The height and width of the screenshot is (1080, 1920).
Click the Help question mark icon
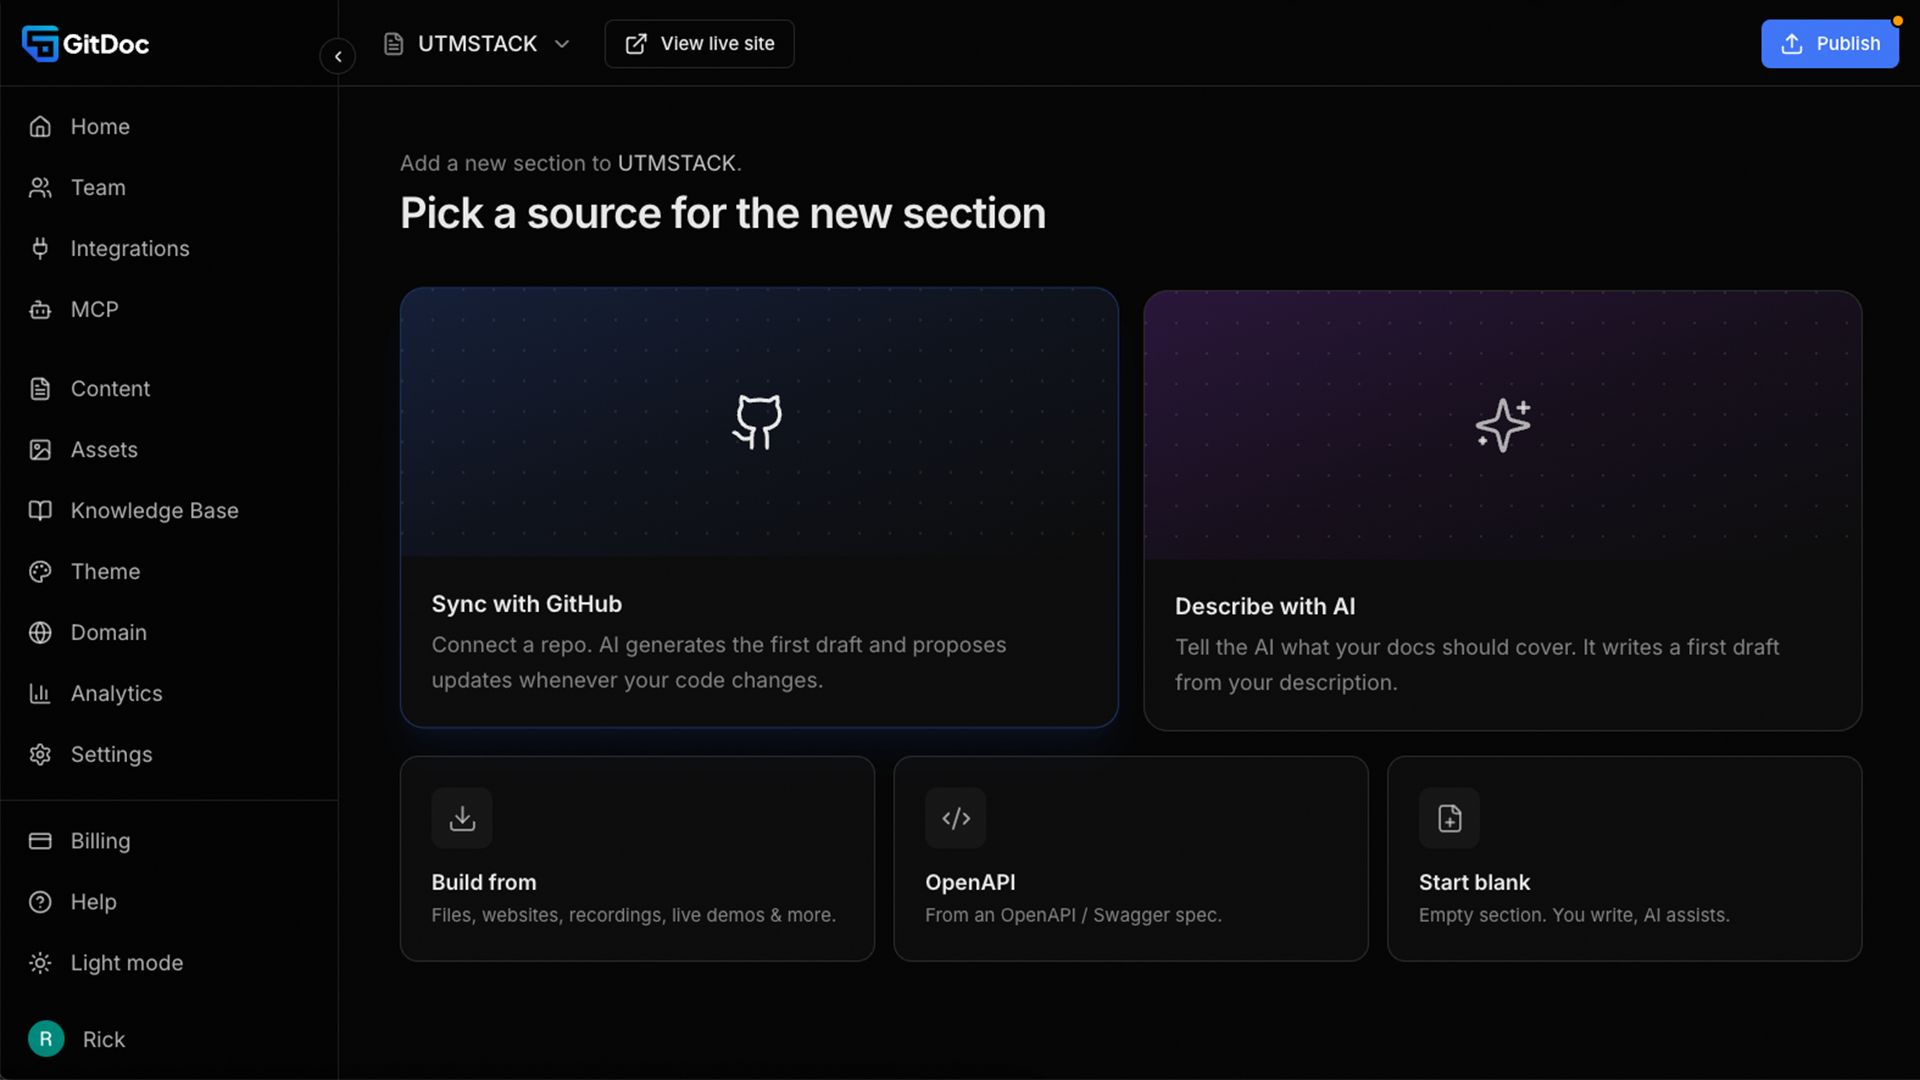(x=40, y=902)
